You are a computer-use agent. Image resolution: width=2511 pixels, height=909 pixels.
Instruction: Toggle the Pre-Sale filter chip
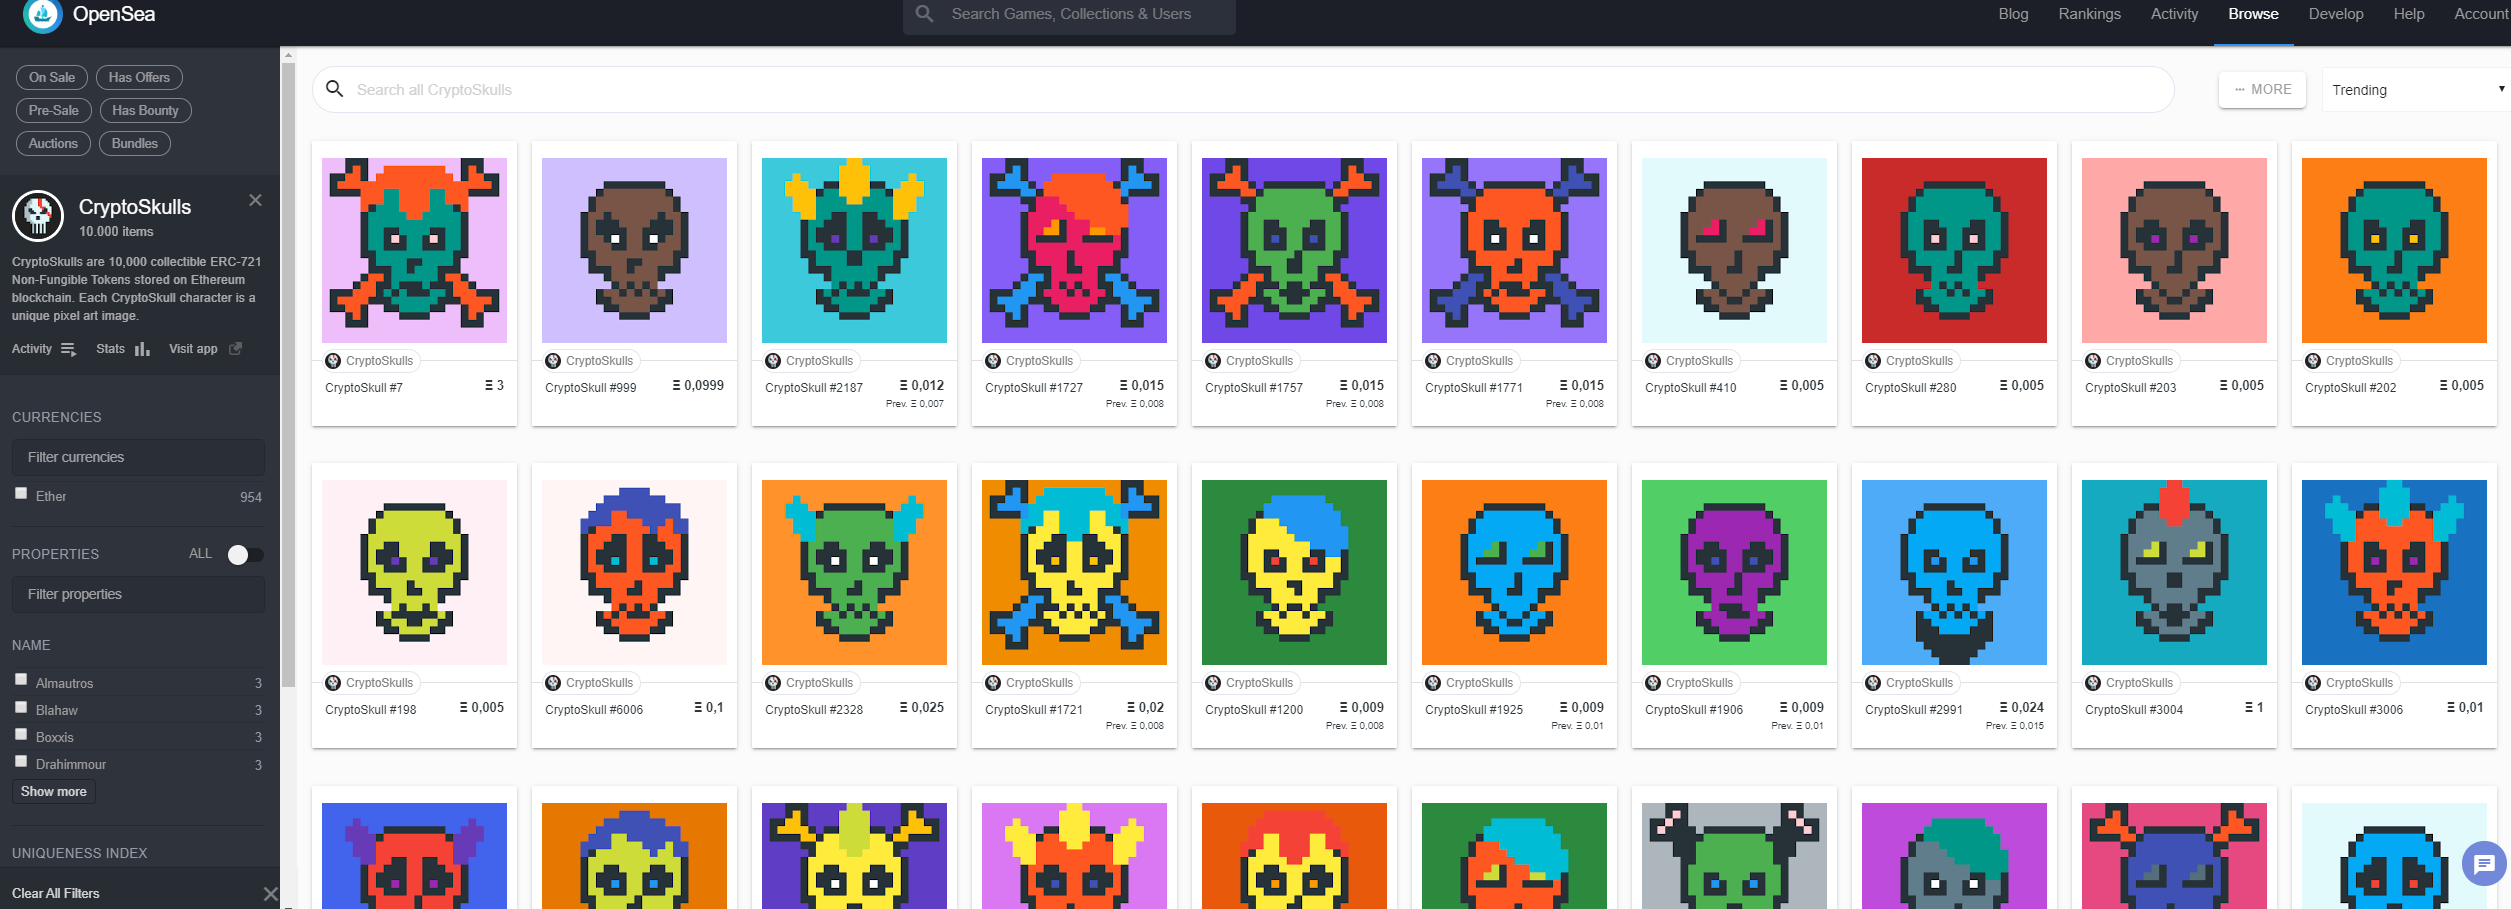click(54, 110)
